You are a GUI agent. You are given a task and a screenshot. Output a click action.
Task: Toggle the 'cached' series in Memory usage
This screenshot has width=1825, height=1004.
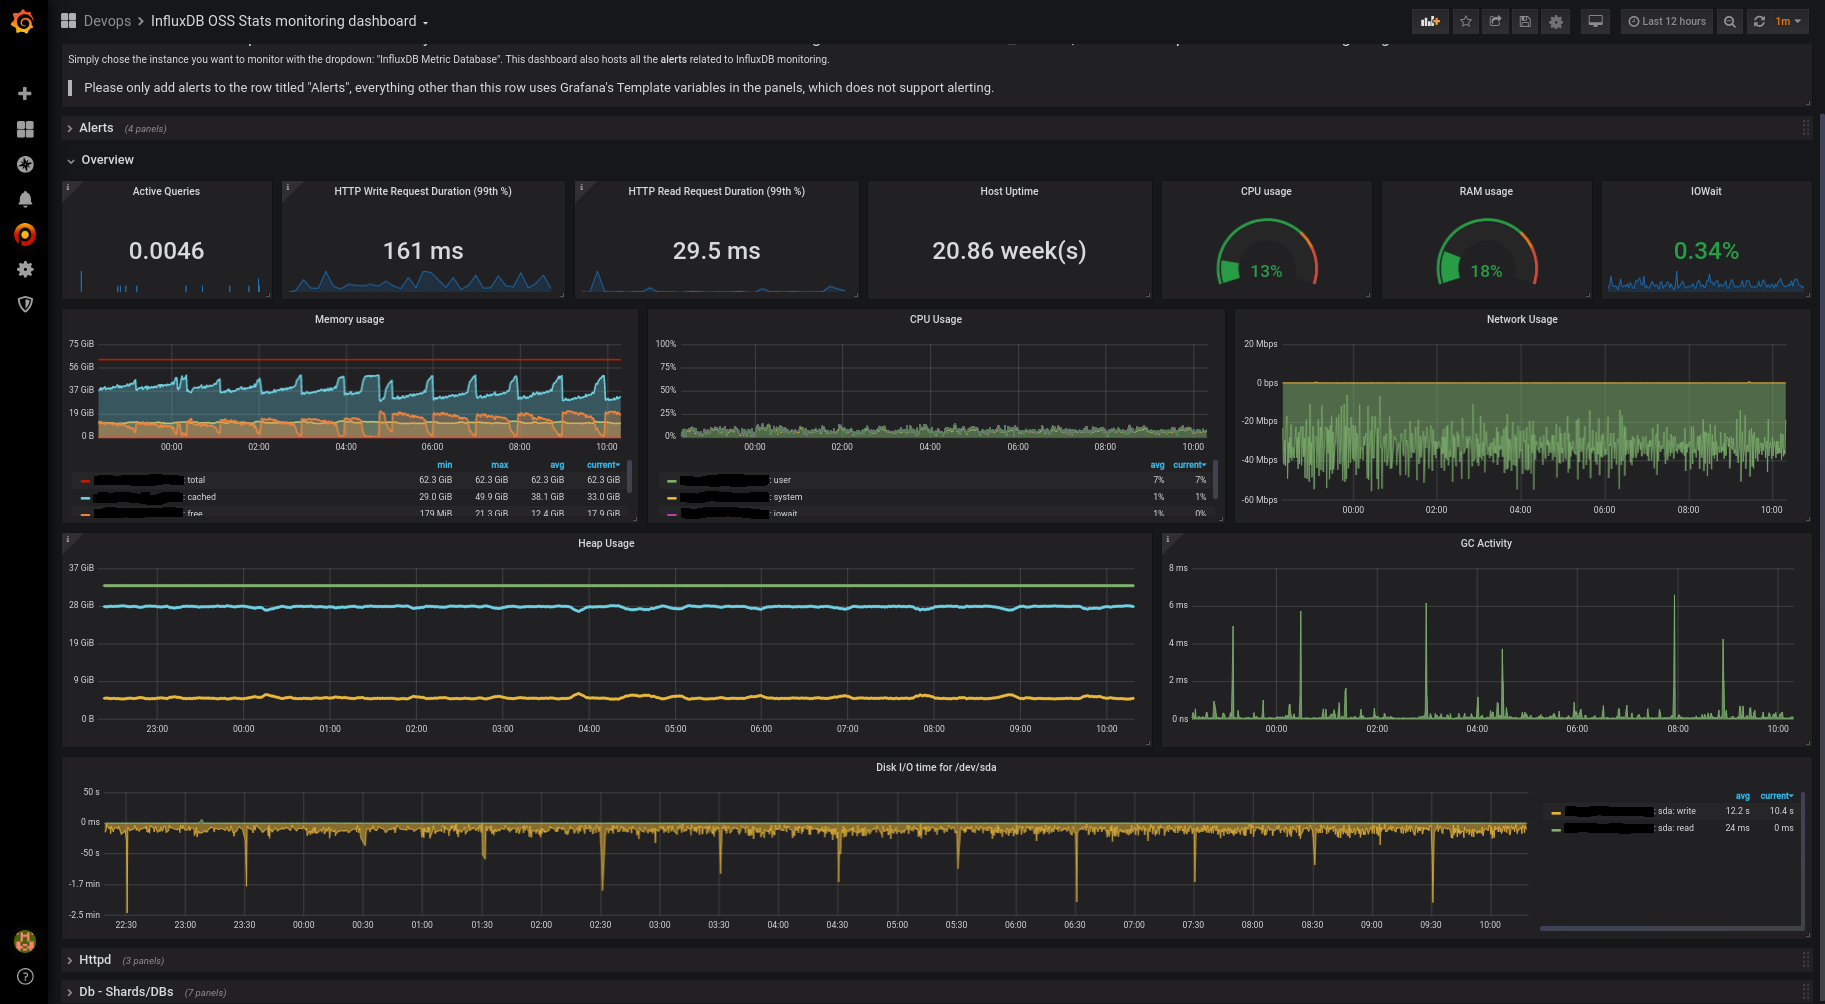(201, 497)
